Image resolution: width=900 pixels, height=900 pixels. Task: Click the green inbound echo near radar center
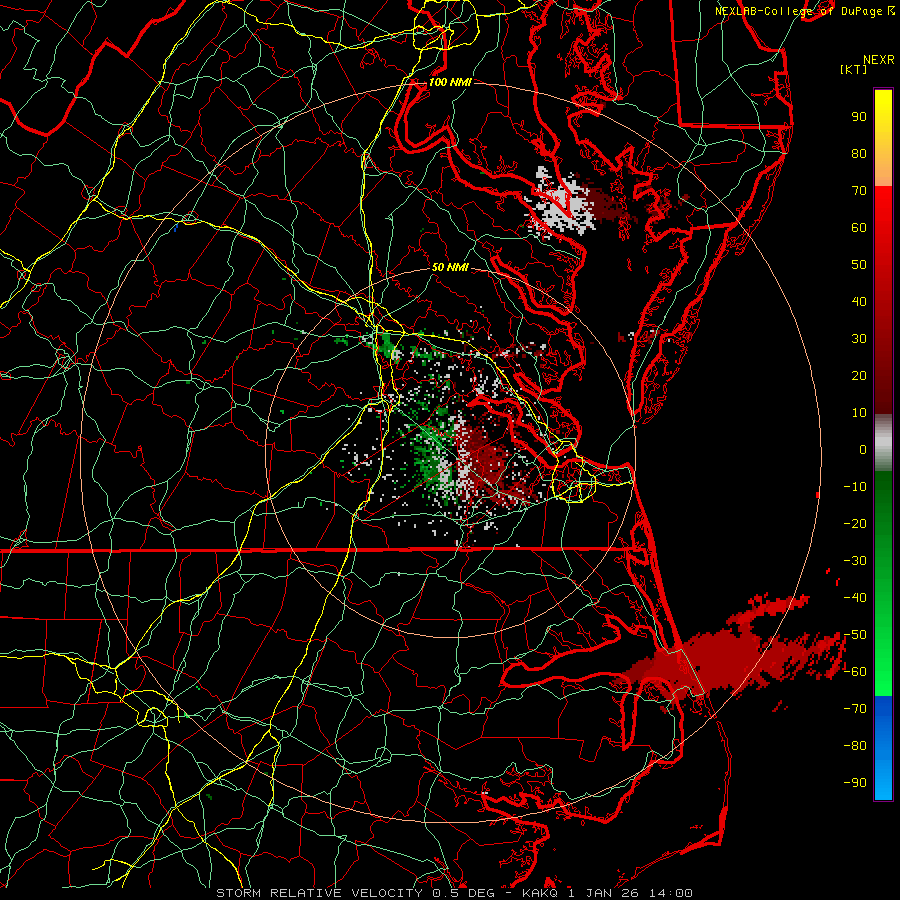tap(432, 455)
